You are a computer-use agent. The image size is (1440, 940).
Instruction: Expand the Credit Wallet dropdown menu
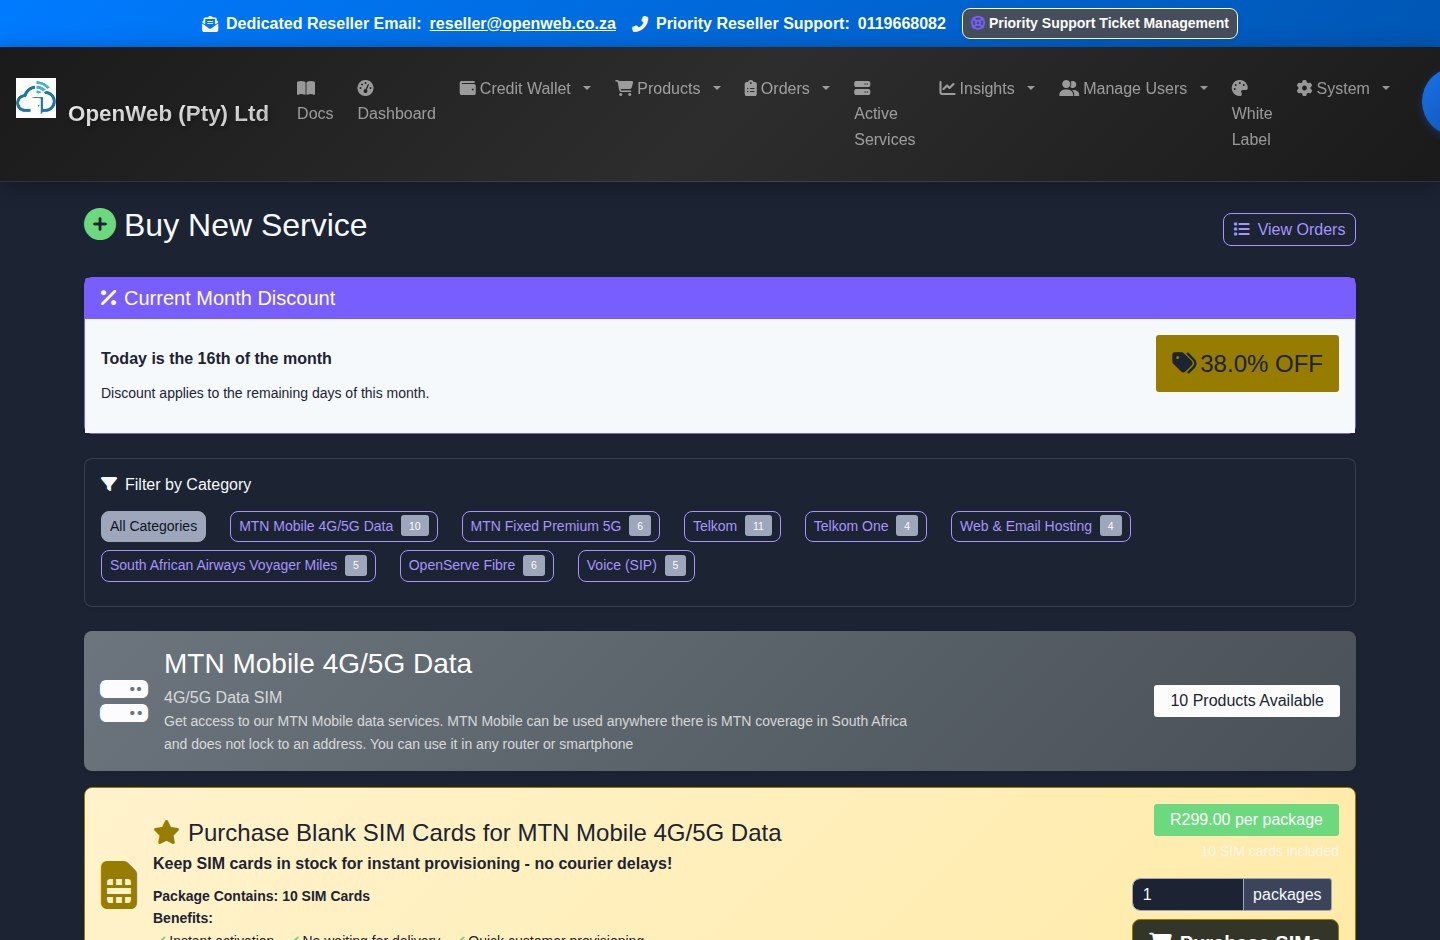pos(525,88)
